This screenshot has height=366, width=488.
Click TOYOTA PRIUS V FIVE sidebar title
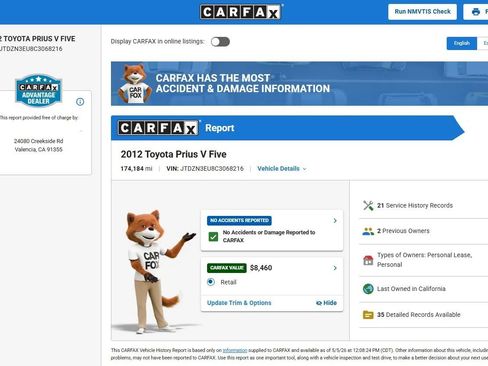[39, 39]
